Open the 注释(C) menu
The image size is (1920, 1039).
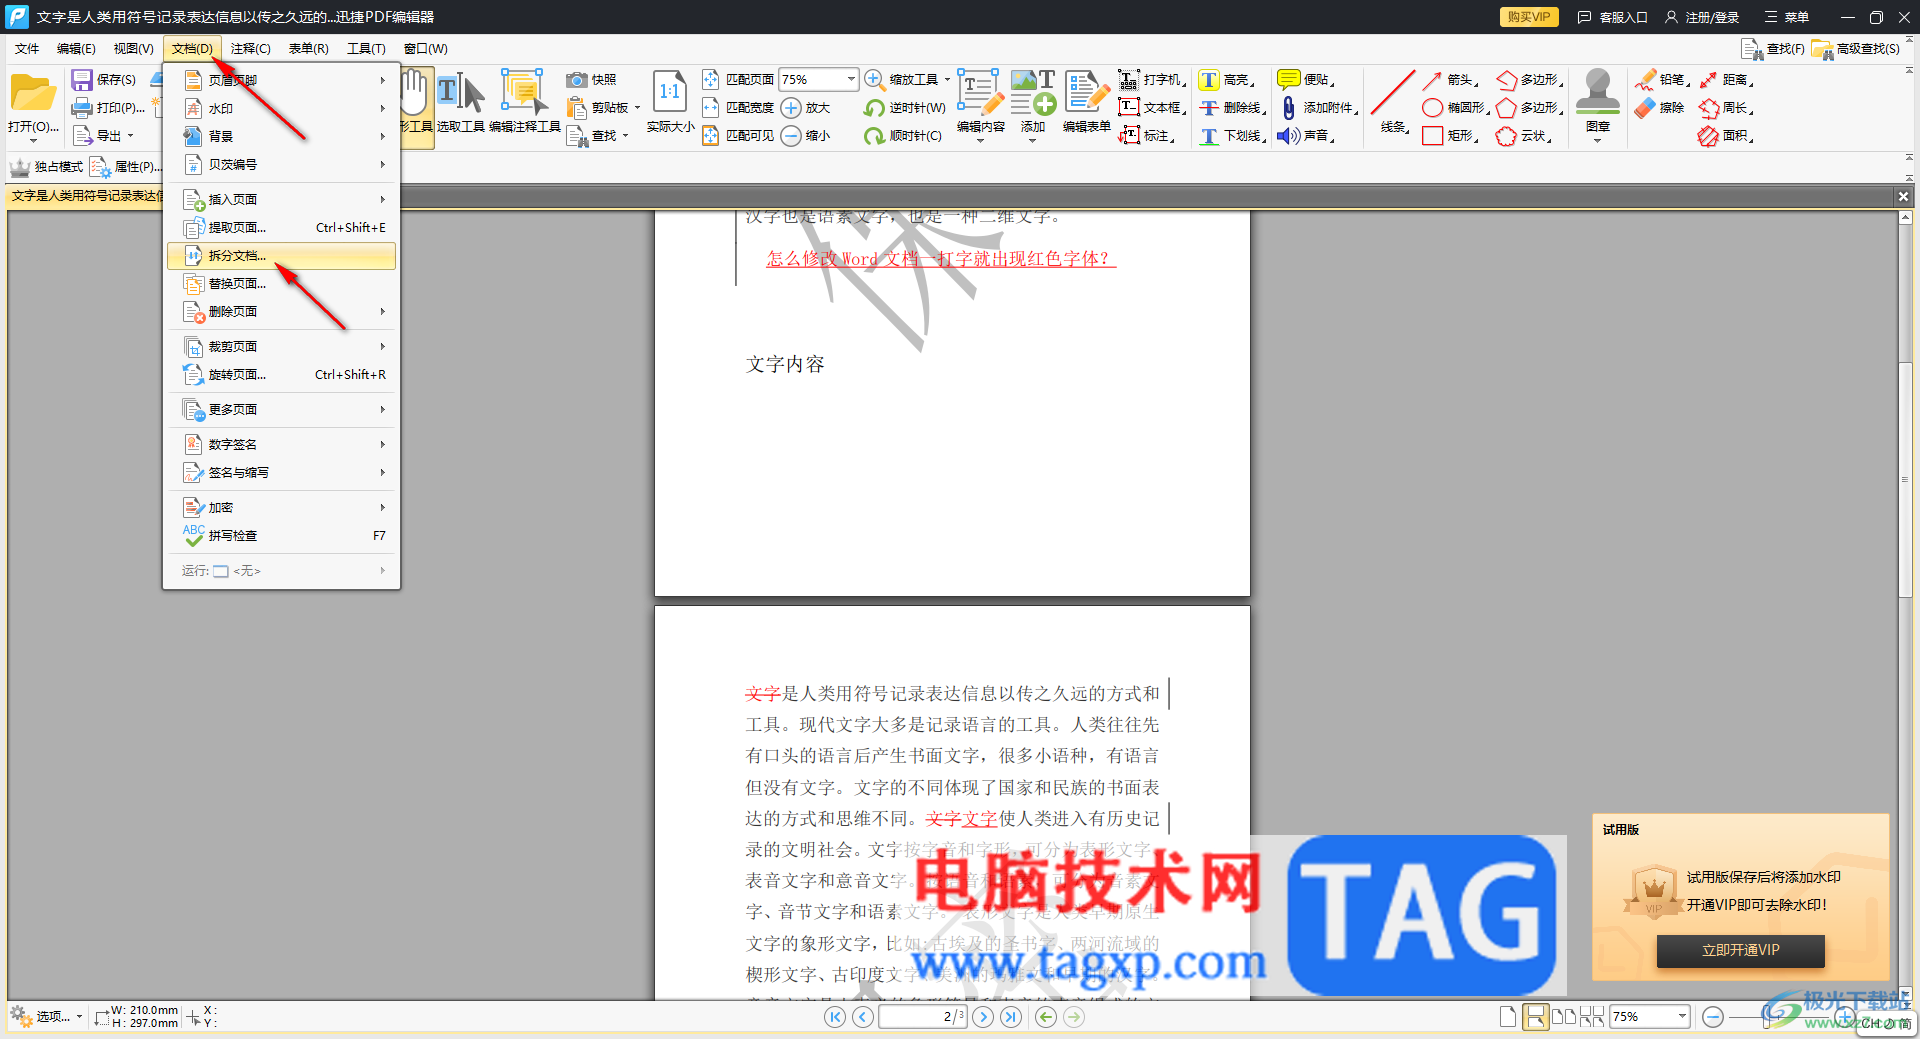coord(250,49)
